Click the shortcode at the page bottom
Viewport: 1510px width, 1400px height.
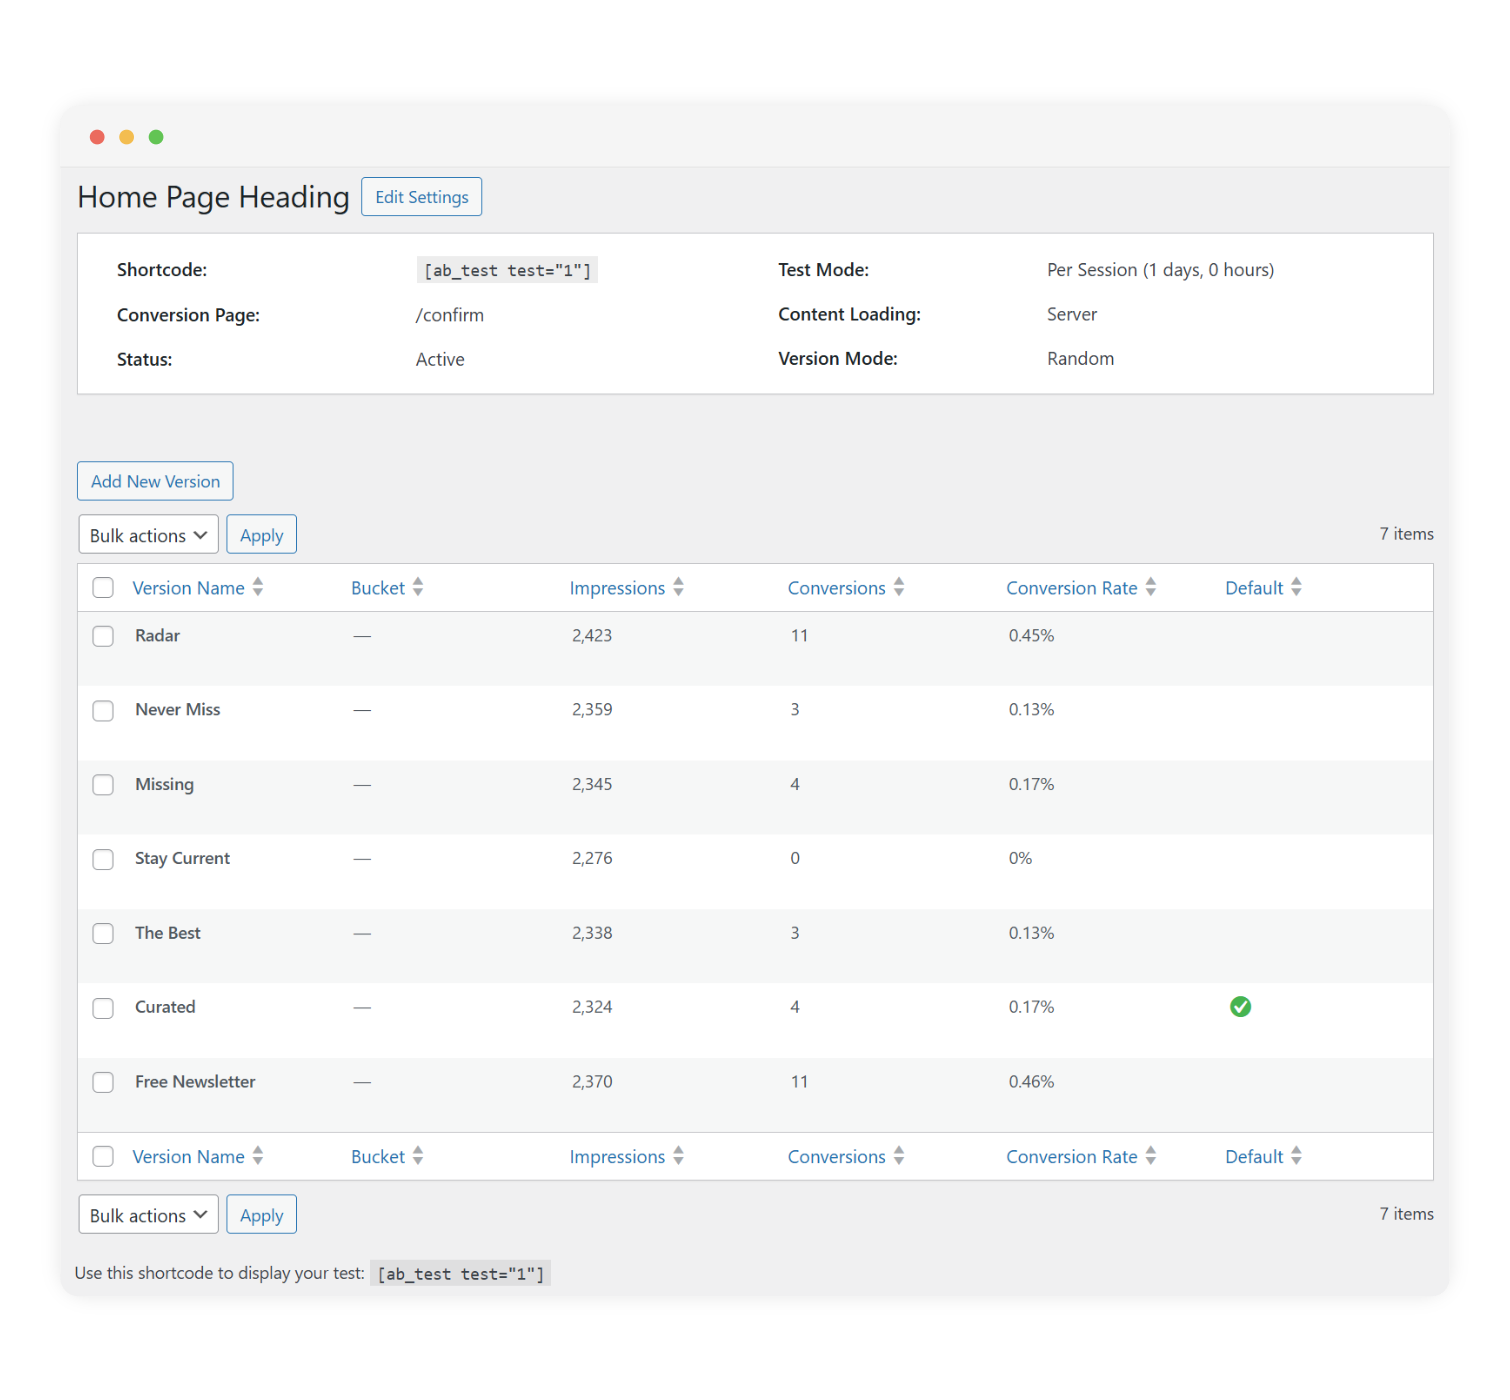click(x=460, y=1274)
